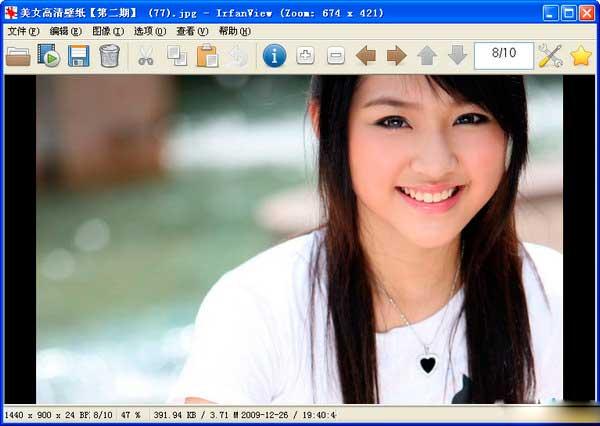Click the '47 %' zoom value in status bar

(130, 415)
